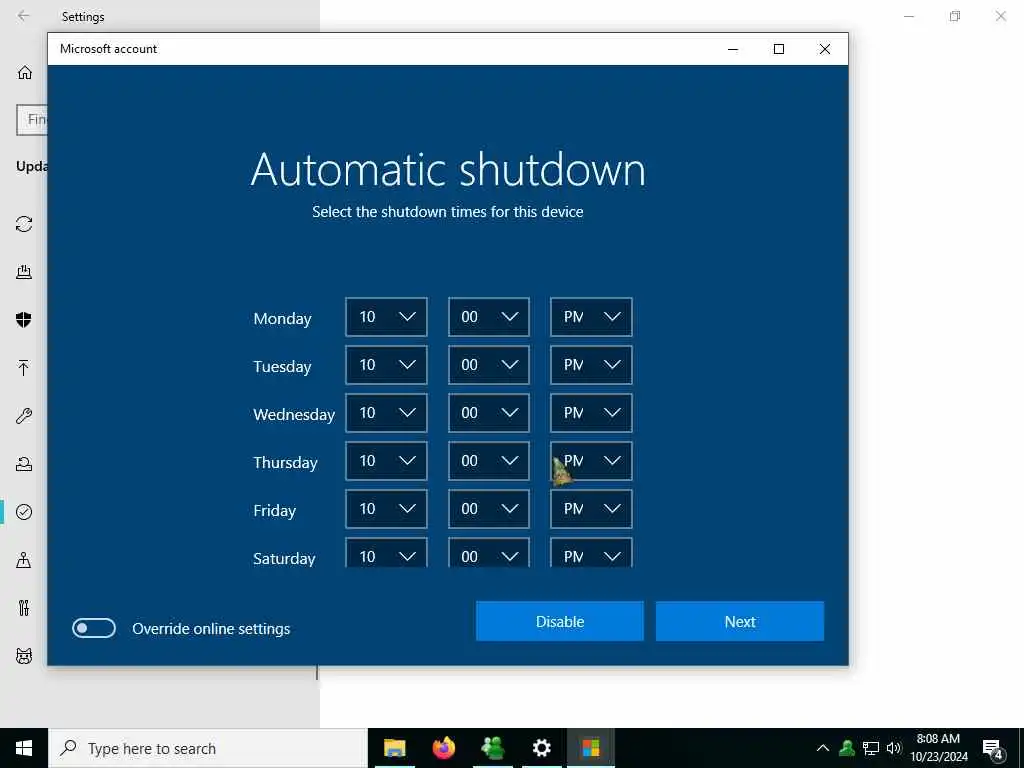This screenshot has width=1024, height=768.
Task: Click Find a setting box in Settings
Action: point(32,120)
